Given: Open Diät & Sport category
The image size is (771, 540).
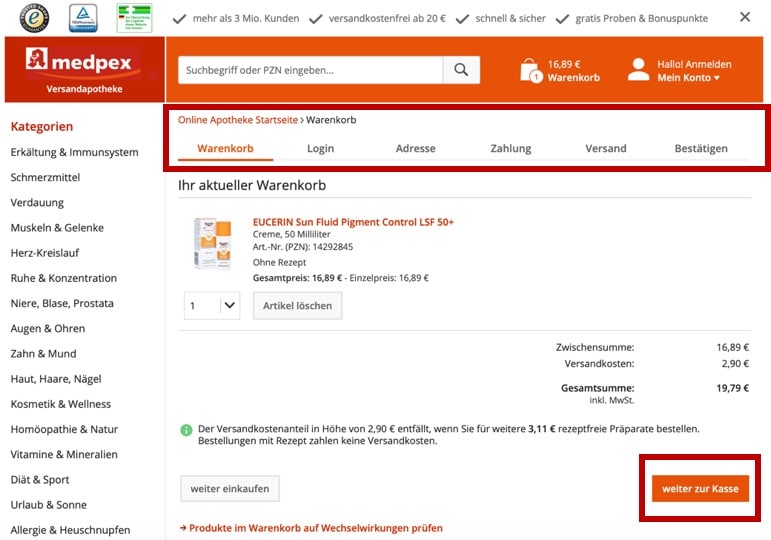Looking at the screenshot, I should point(40,480).
